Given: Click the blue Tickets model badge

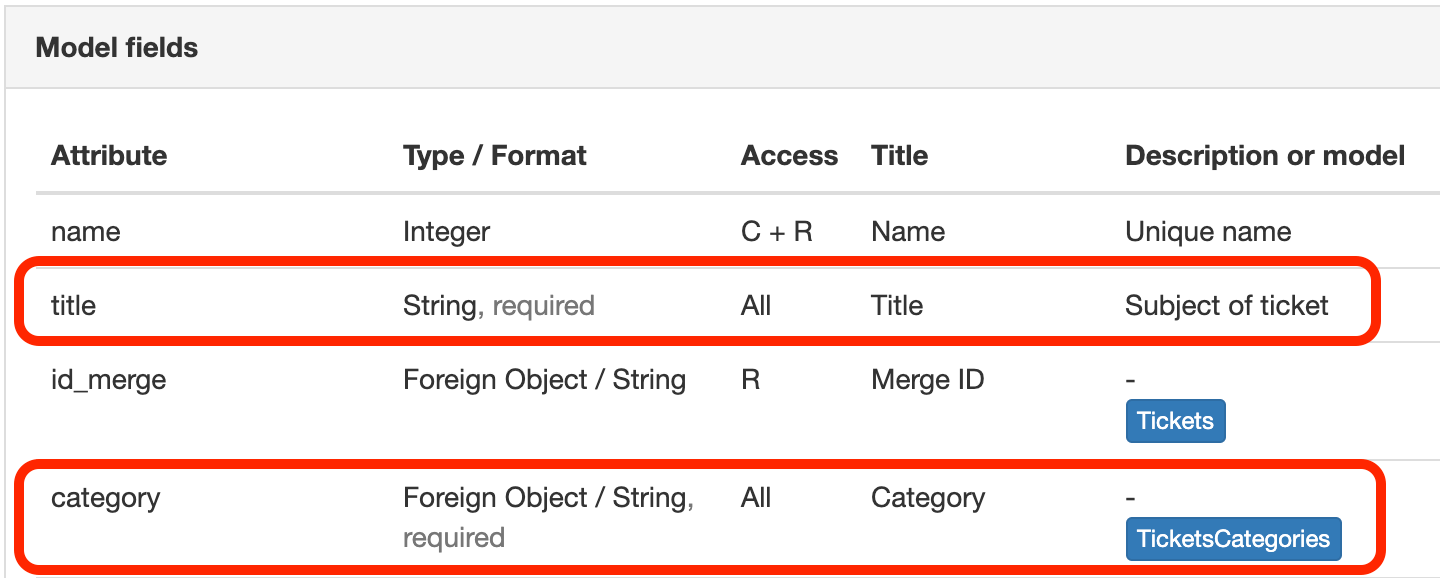Looking at the screenshot, I should click(1175, 421).
